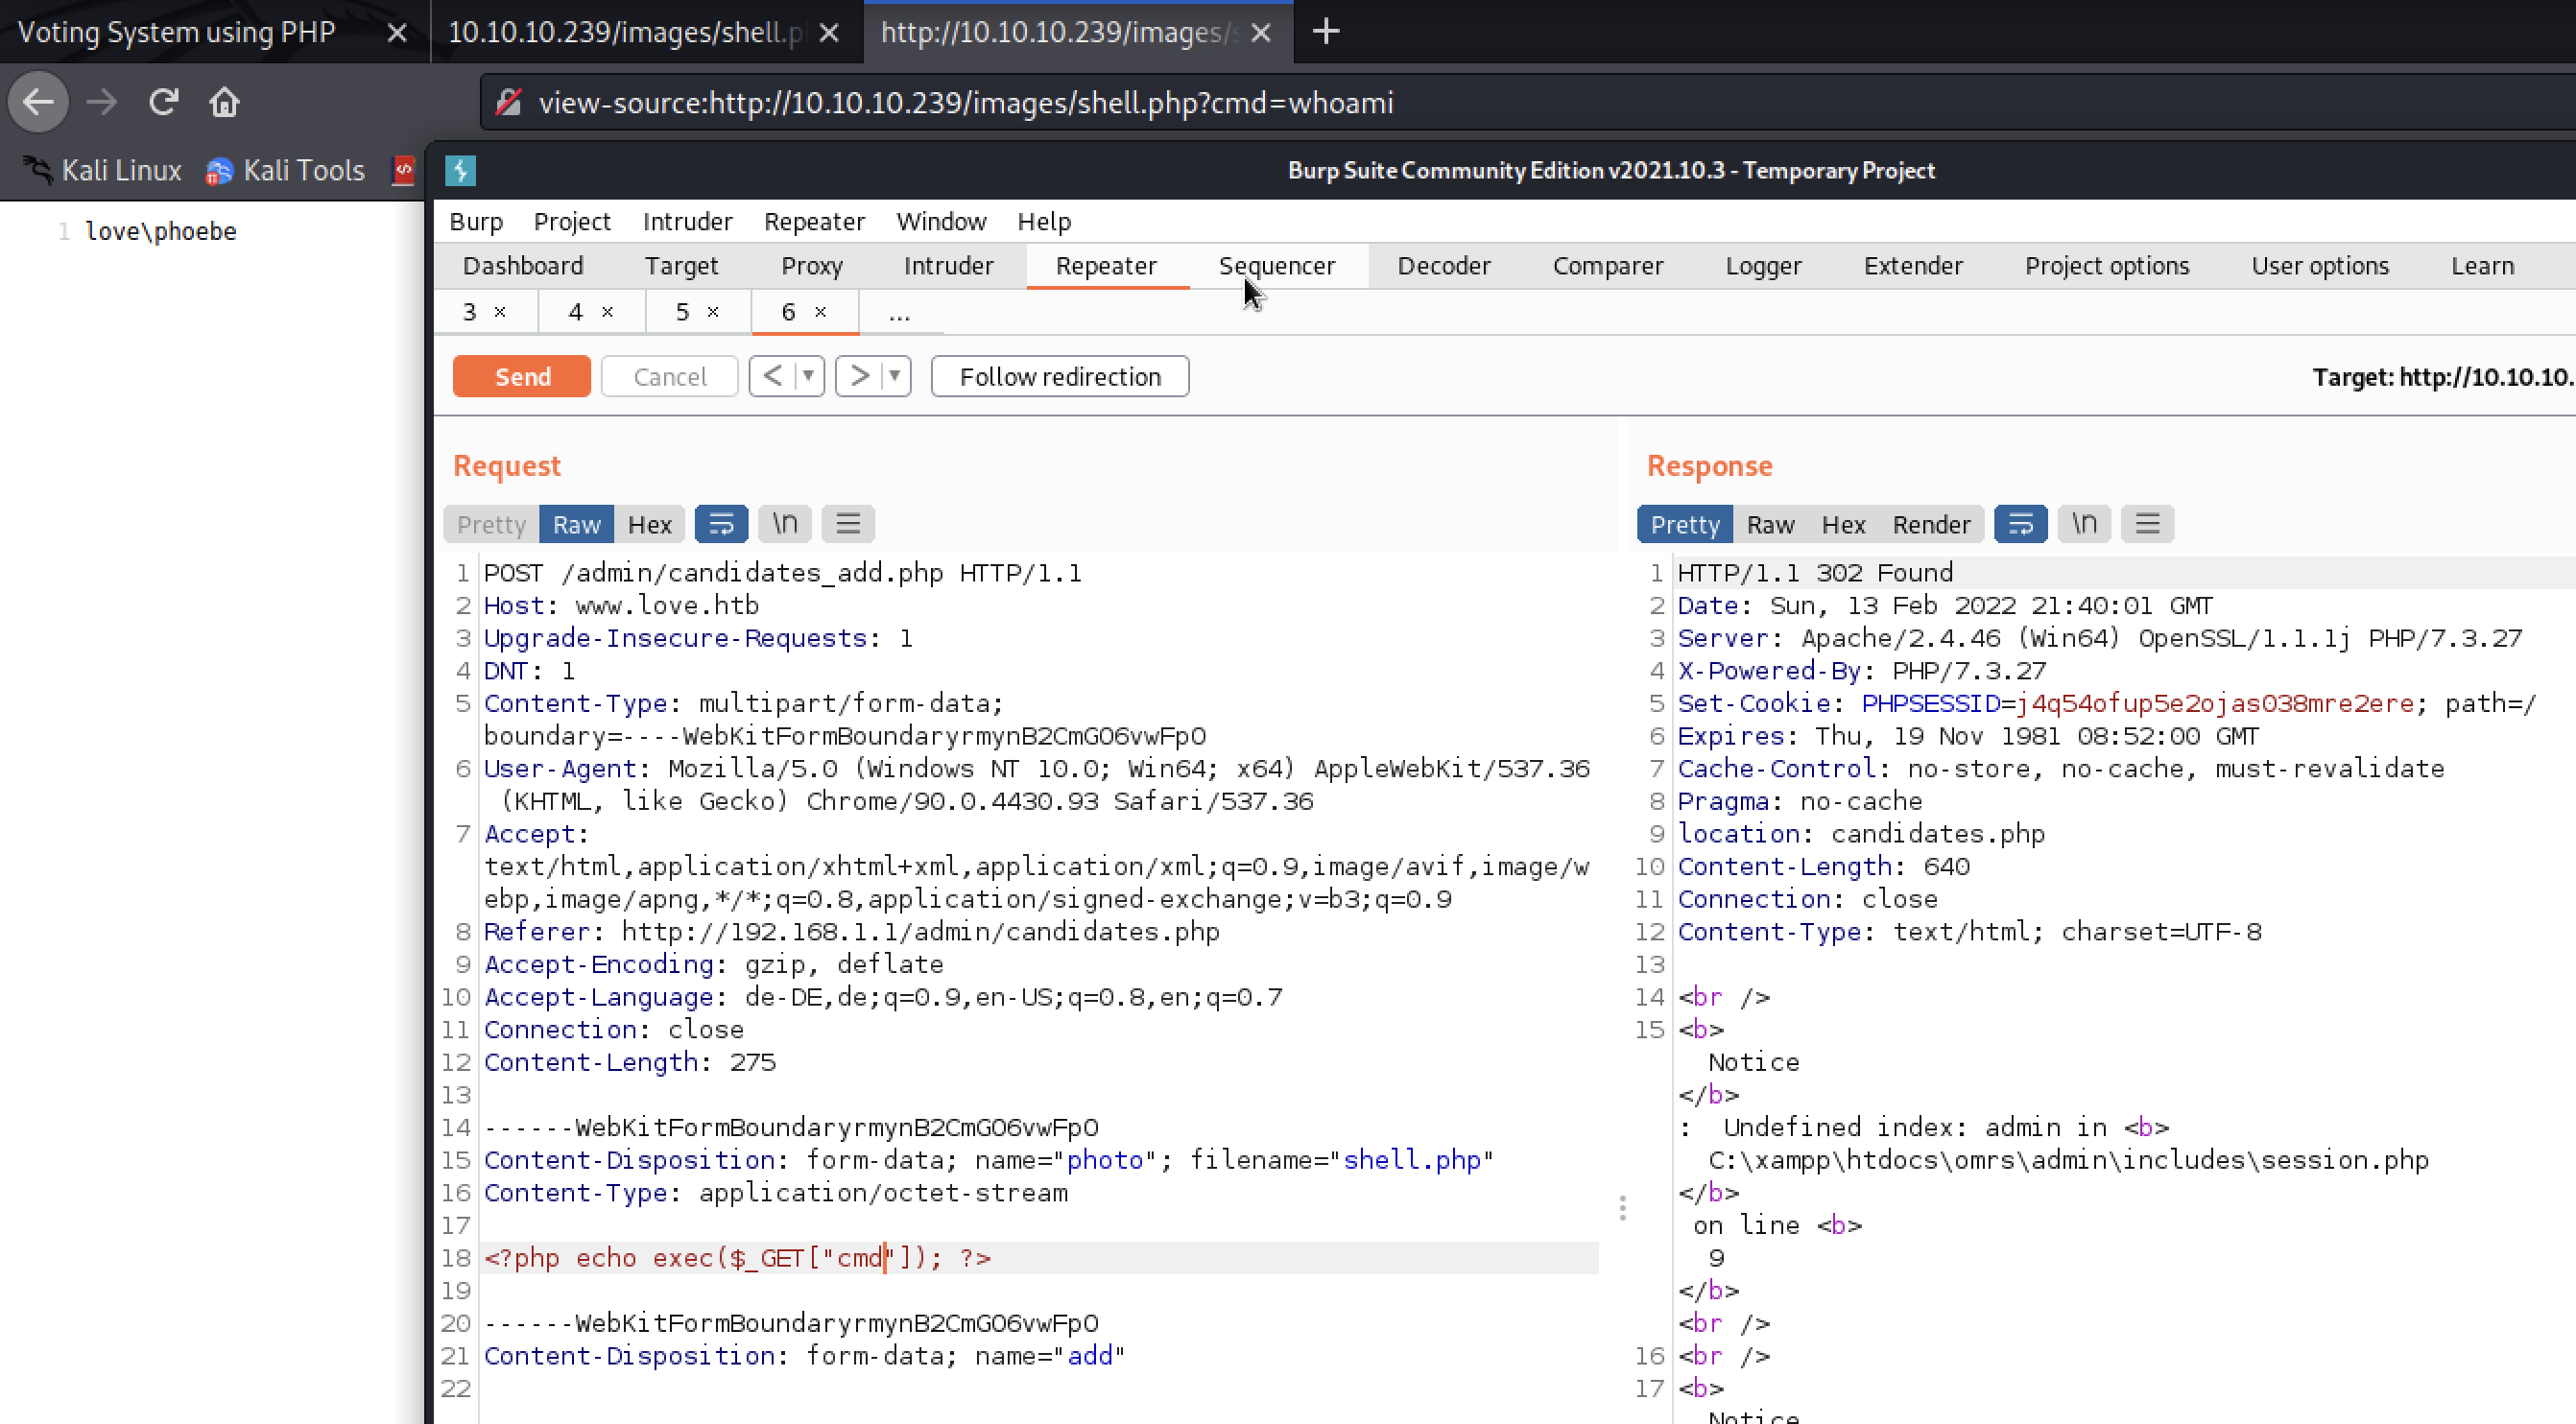Switch Response view to Raw

point(1770,525)
